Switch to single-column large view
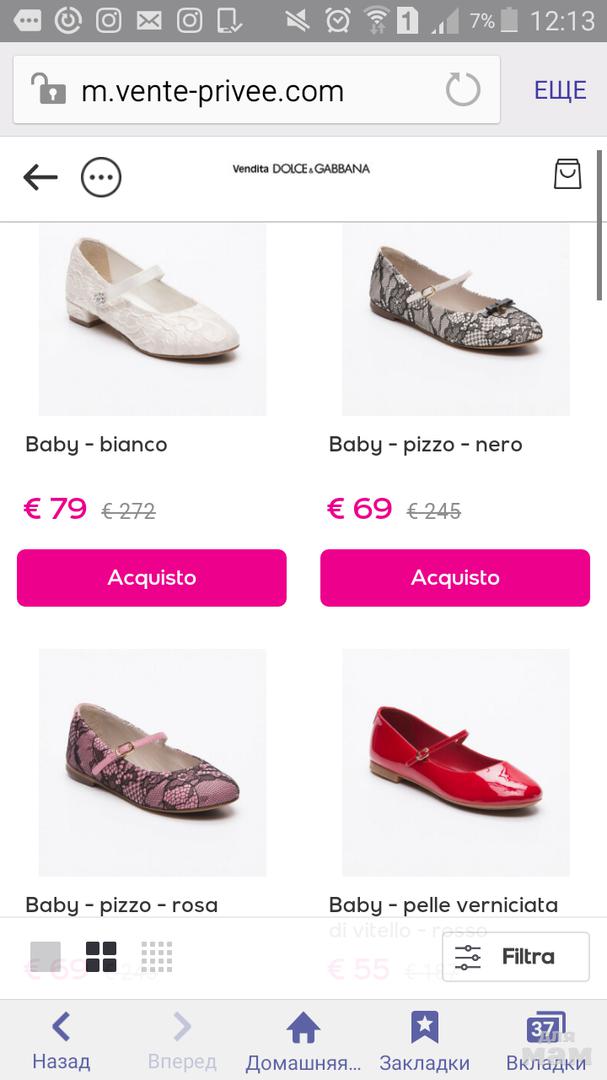The height and width of the screenshot is (1080, 607). coord(45,957)
